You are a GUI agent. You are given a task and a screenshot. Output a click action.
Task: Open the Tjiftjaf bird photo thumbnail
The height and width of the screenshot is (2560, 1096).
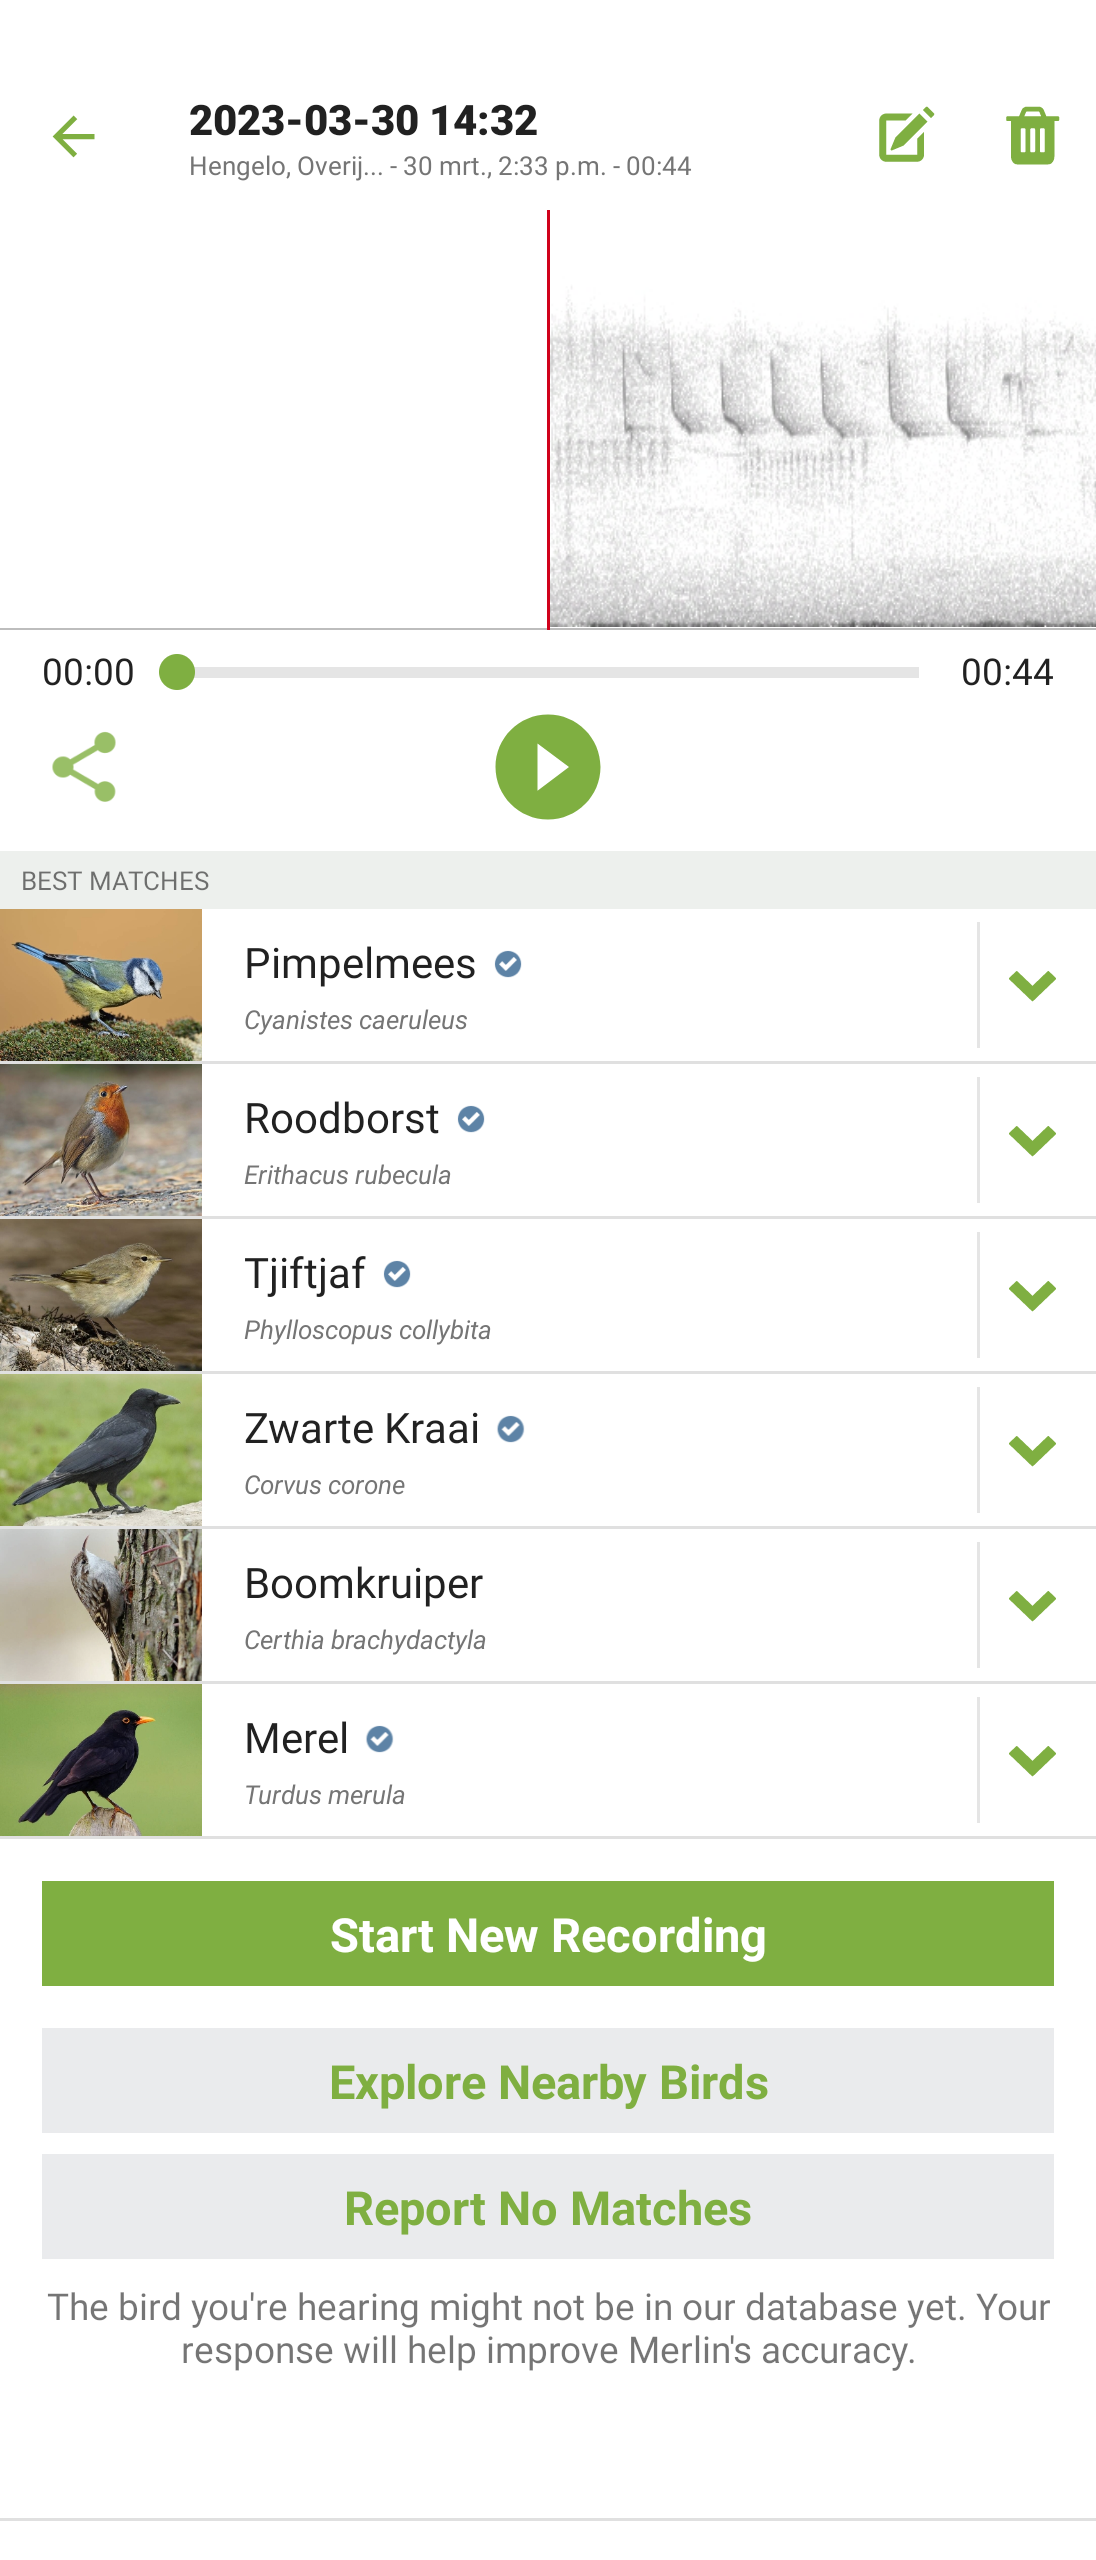101,1296
